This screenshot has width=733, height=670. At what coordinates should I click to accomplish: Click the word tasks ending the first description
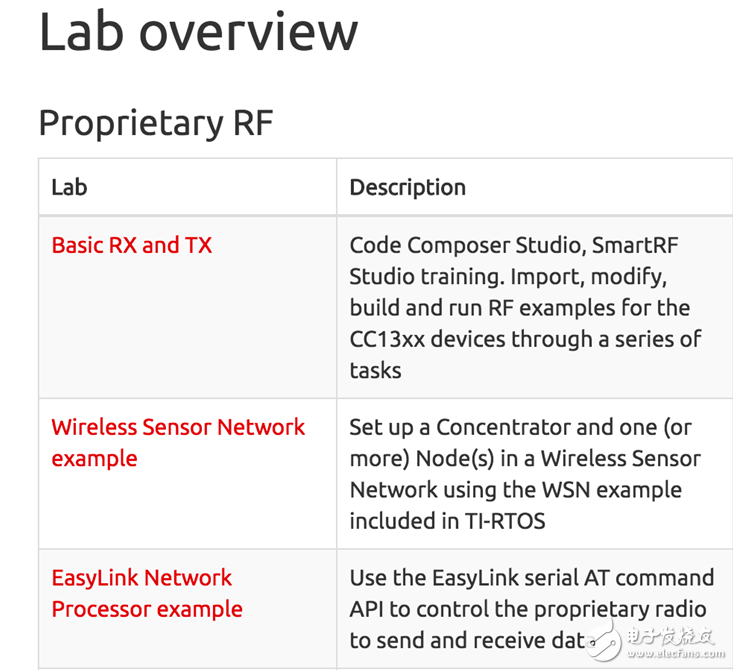pyautogui.click(x=375, y=370)
